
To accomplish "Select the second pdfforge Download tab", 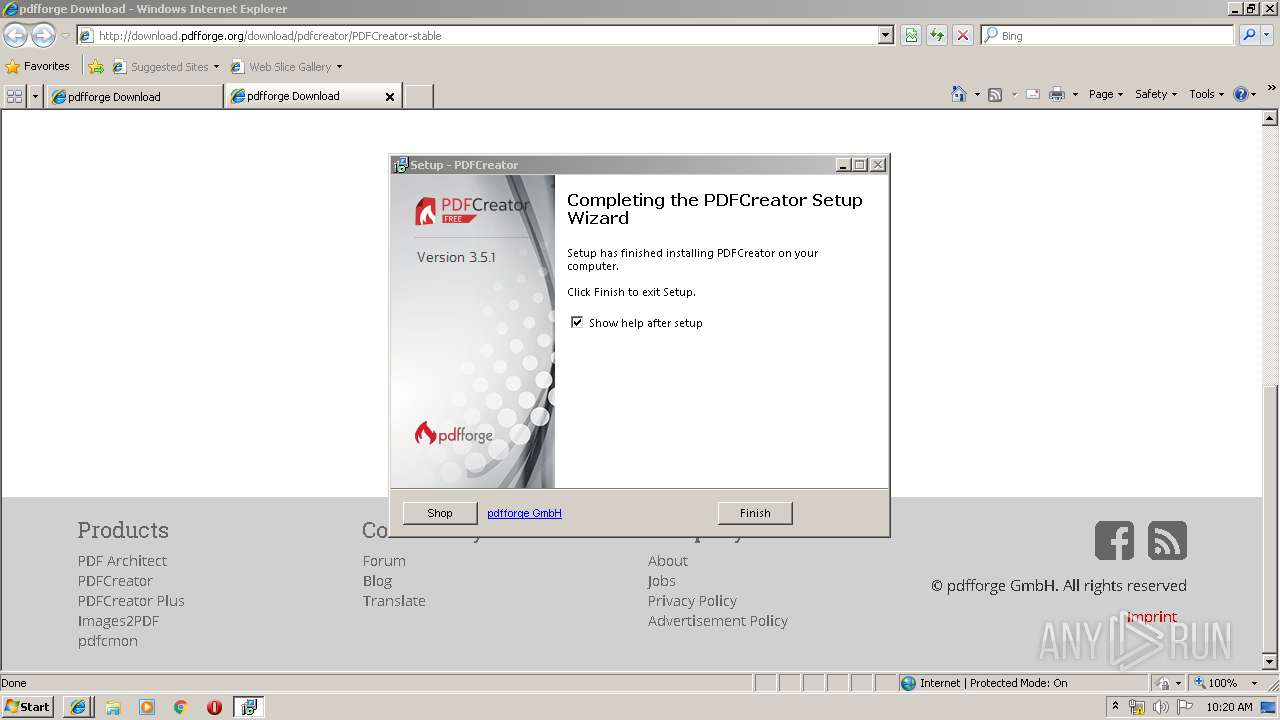I will coord(303,96).
